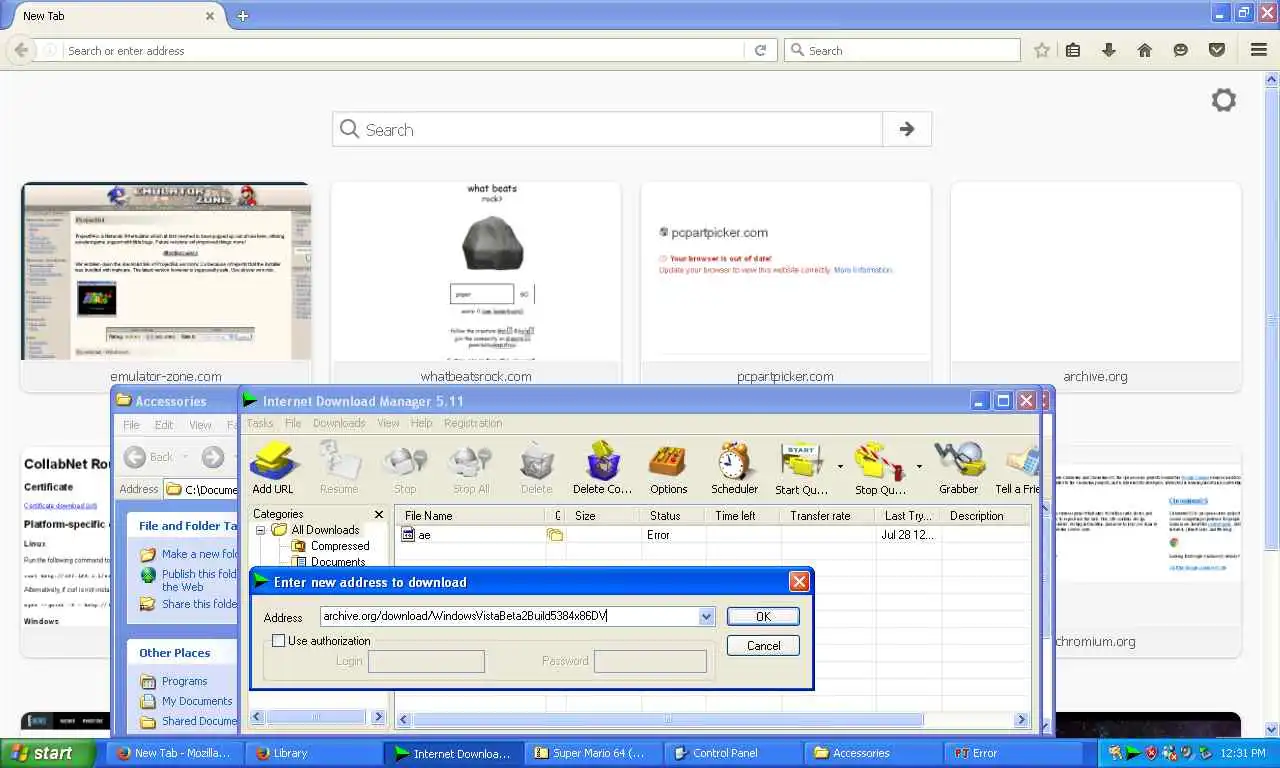Click the Start Queue icon

(x=802, y=469)
